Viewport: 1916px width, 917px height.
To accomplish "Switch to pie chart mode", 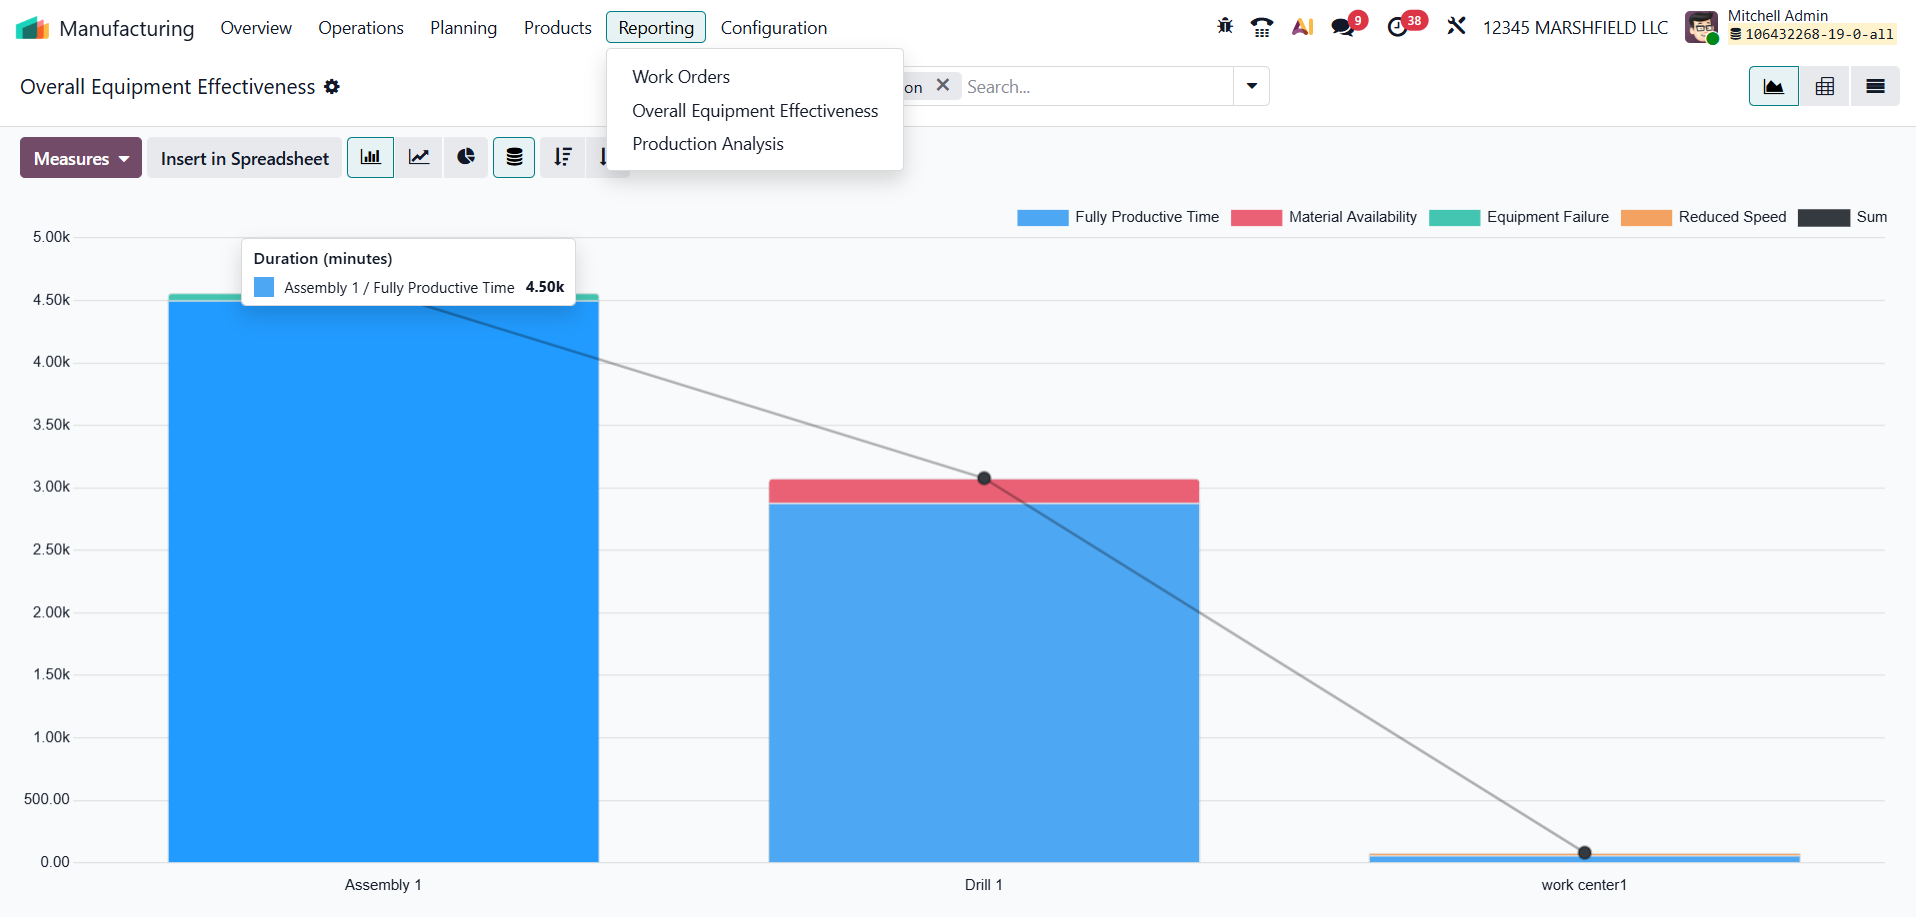I will (x=466, y=158).
